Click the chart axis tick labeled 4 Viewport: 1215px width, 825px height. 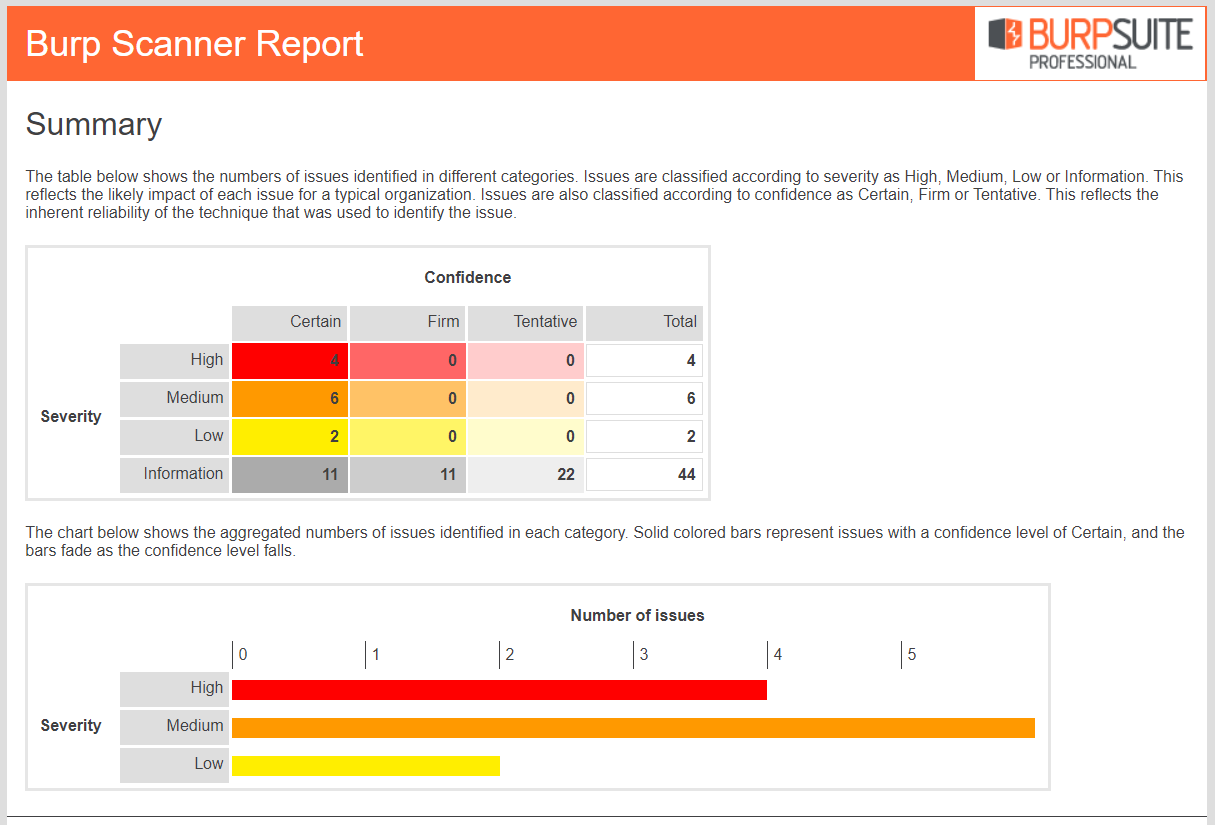[778, 655]
